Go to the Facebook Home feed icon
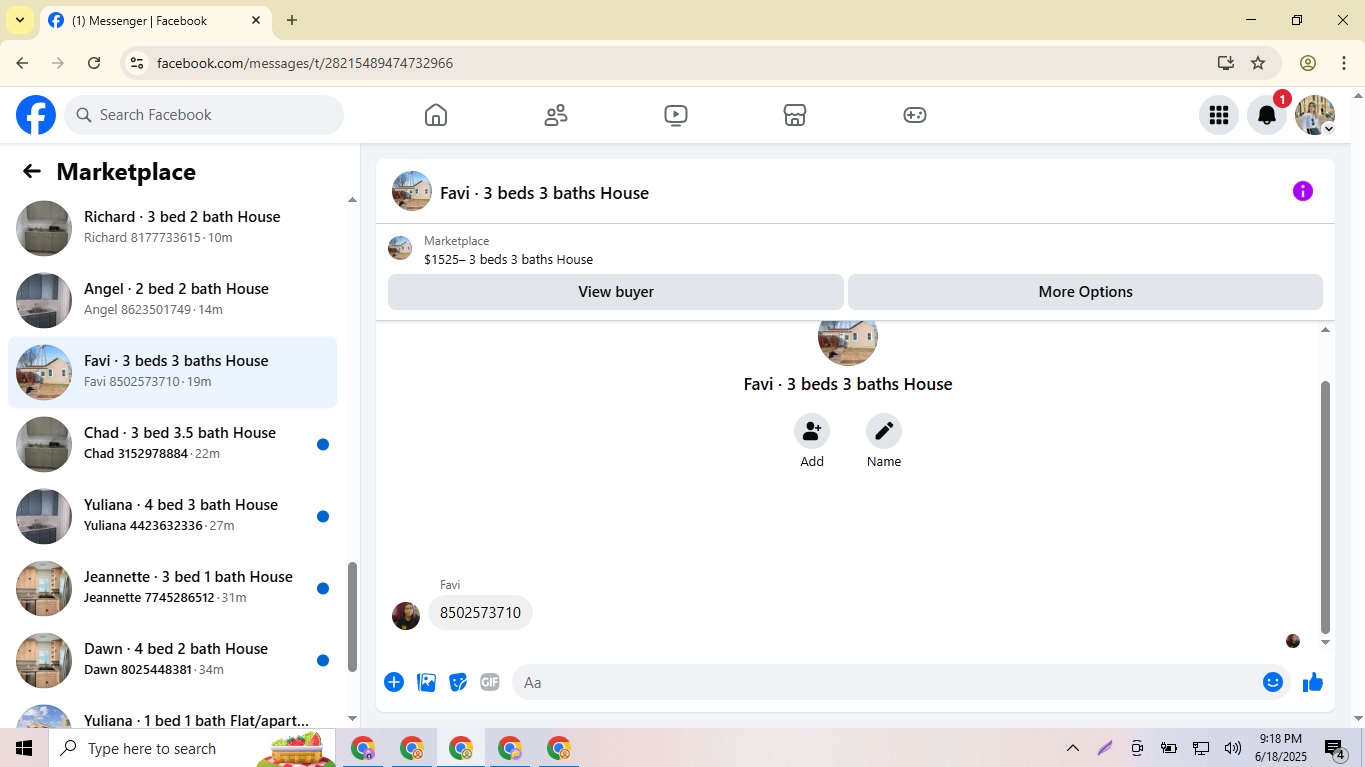Screen dimensions: 1365x767 [436, 115]
